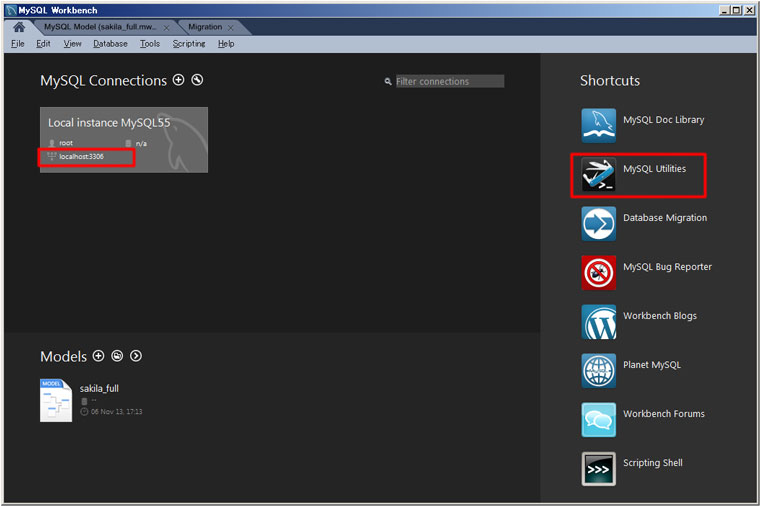Click the Shortcuts heading

point(610,80)
